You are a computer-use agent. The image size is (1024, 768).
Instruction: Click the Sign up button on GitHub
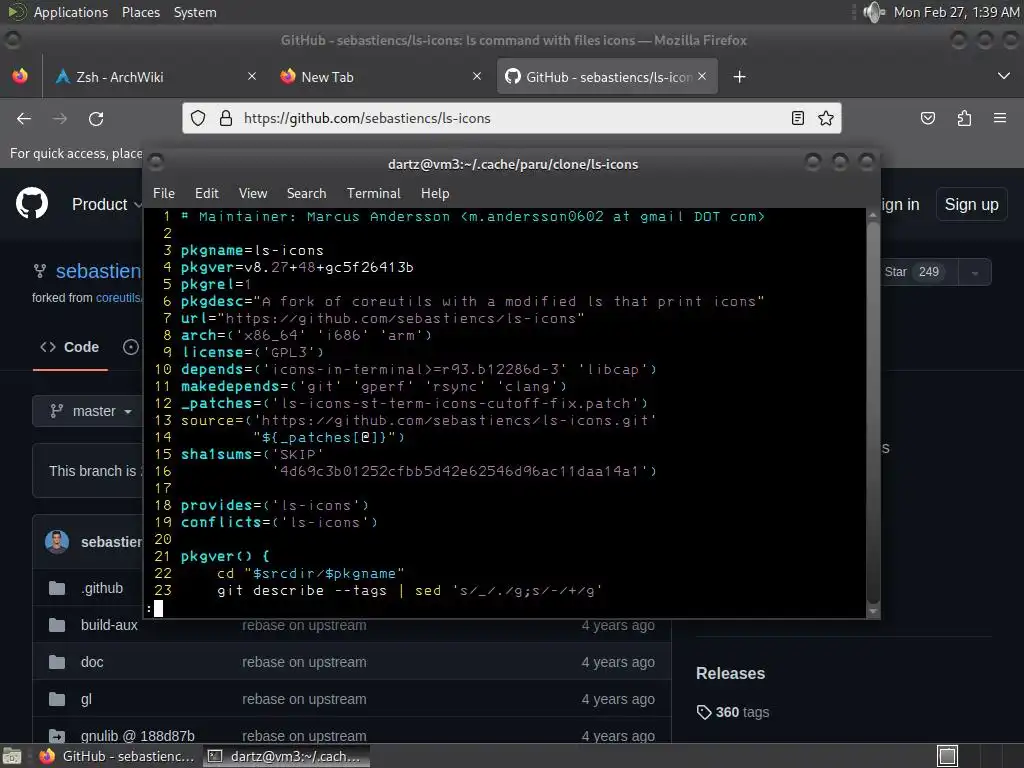(971, 204)
